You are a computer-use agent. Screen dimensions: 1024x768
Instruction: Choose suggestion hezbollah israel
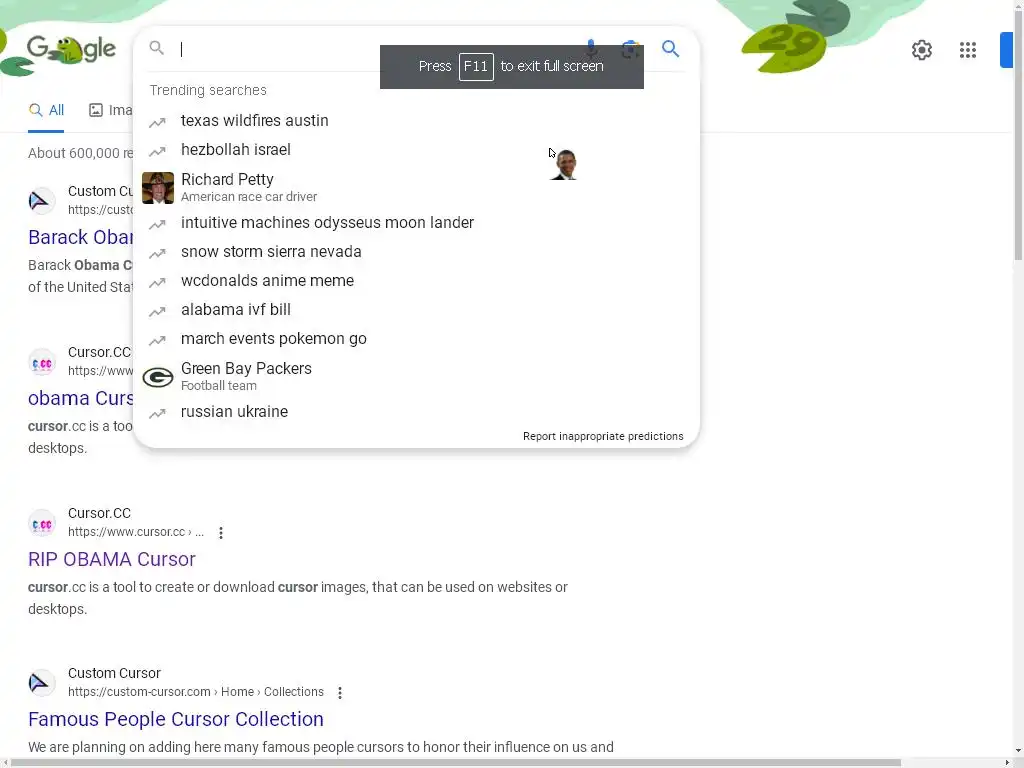[x=417, y=150]
